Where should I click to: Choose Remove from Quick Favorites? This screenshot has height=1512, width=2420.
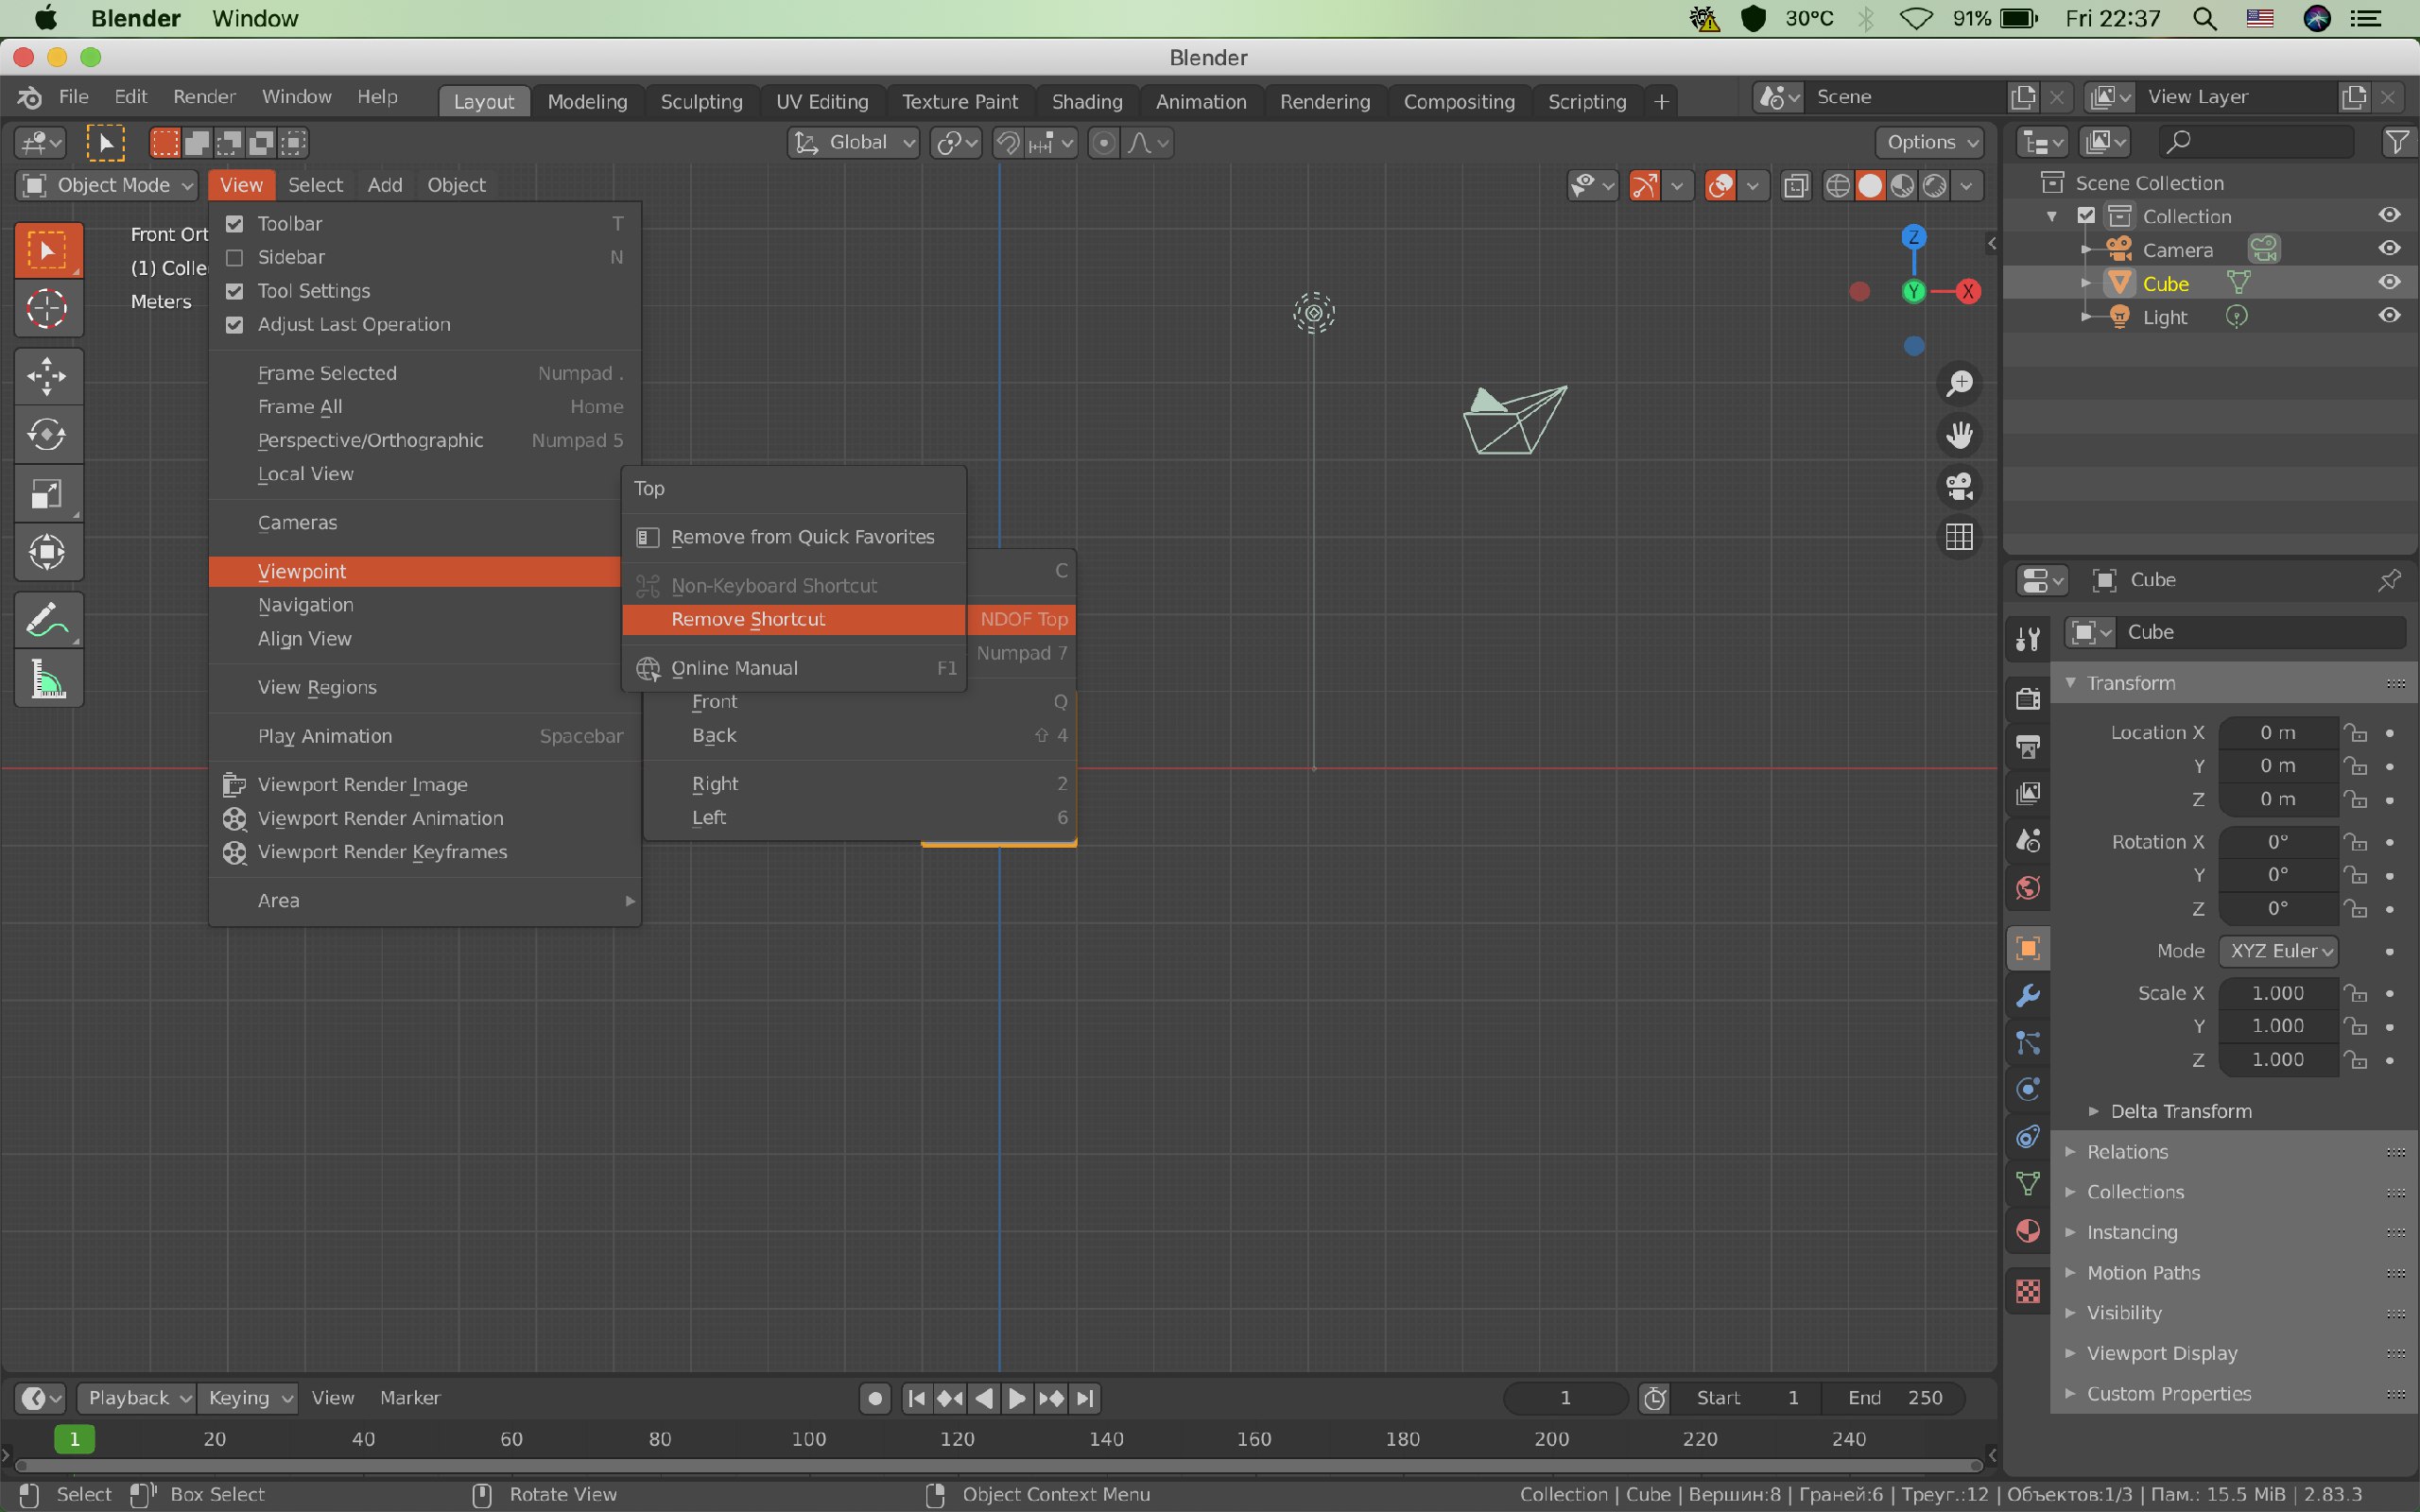pos(793,537)
